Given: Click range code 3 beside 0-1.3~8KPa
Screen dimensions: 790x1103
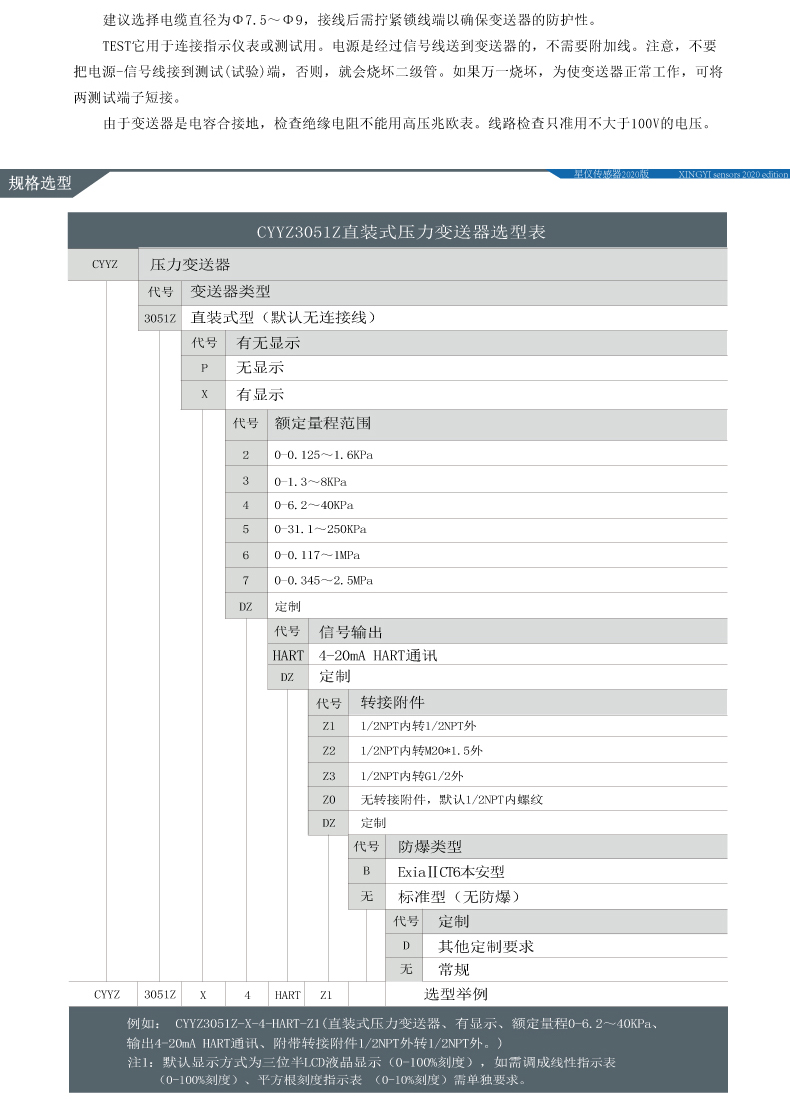Looking at the screenshot, I should (246, 481).
